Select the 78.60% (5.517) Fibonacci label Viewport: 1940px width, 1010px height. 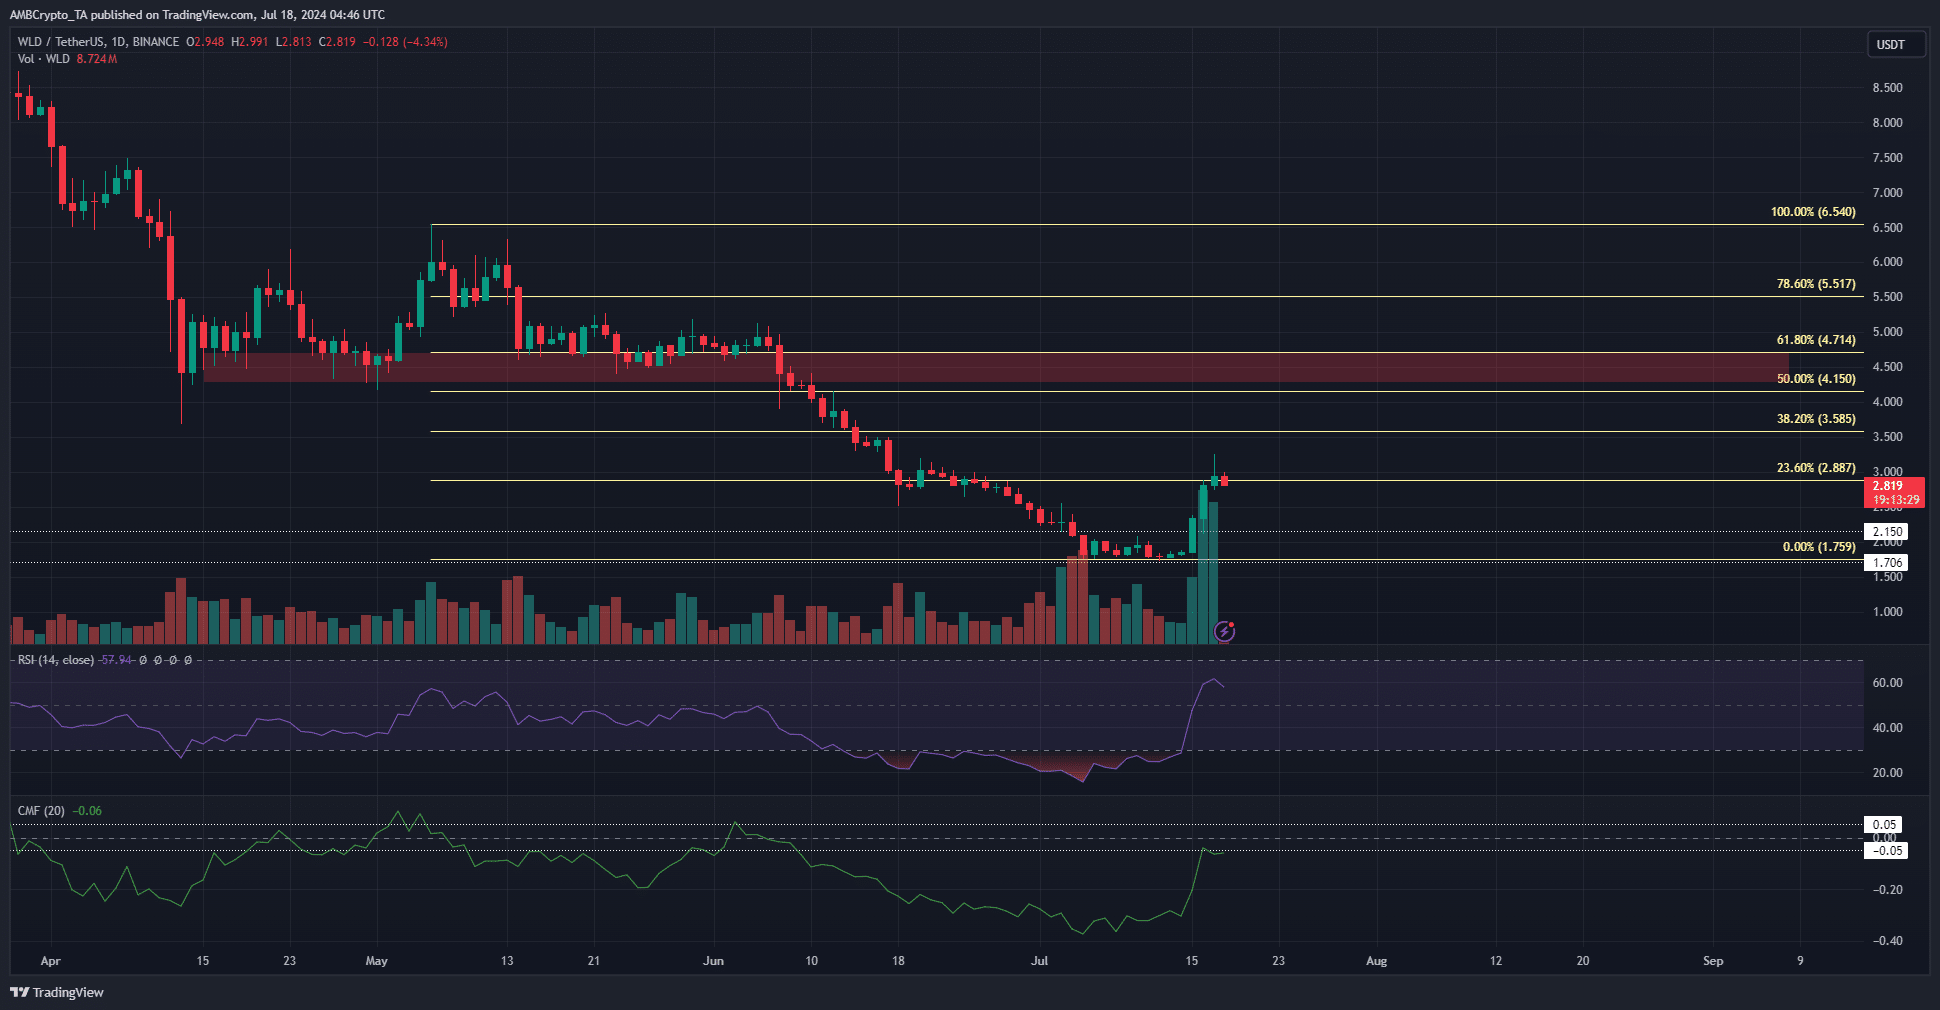[1816, 284]
